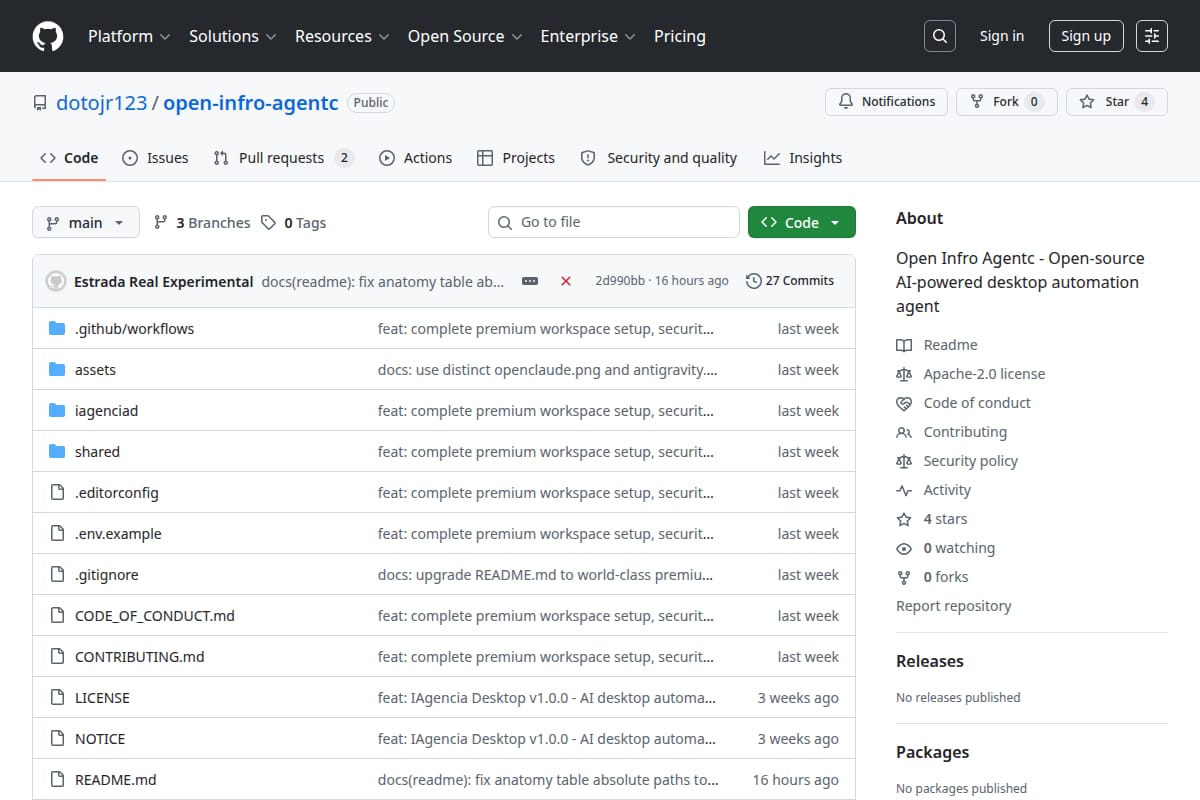Open the CONTRIBUTING.md file

(x=140, y=657)
